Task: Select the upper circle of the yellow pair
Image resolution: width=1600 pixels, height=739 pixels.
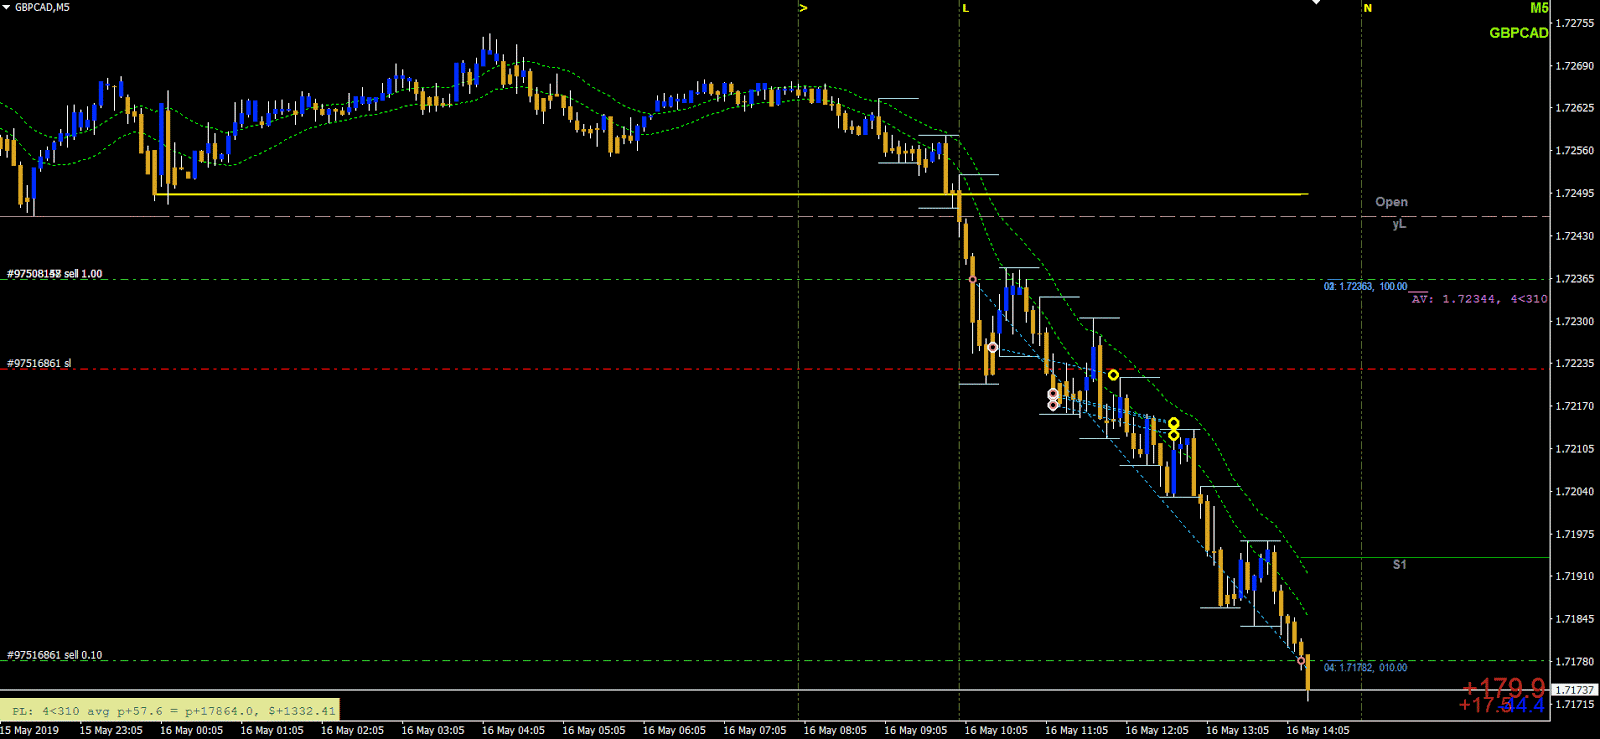Action: pos(1173,424)
